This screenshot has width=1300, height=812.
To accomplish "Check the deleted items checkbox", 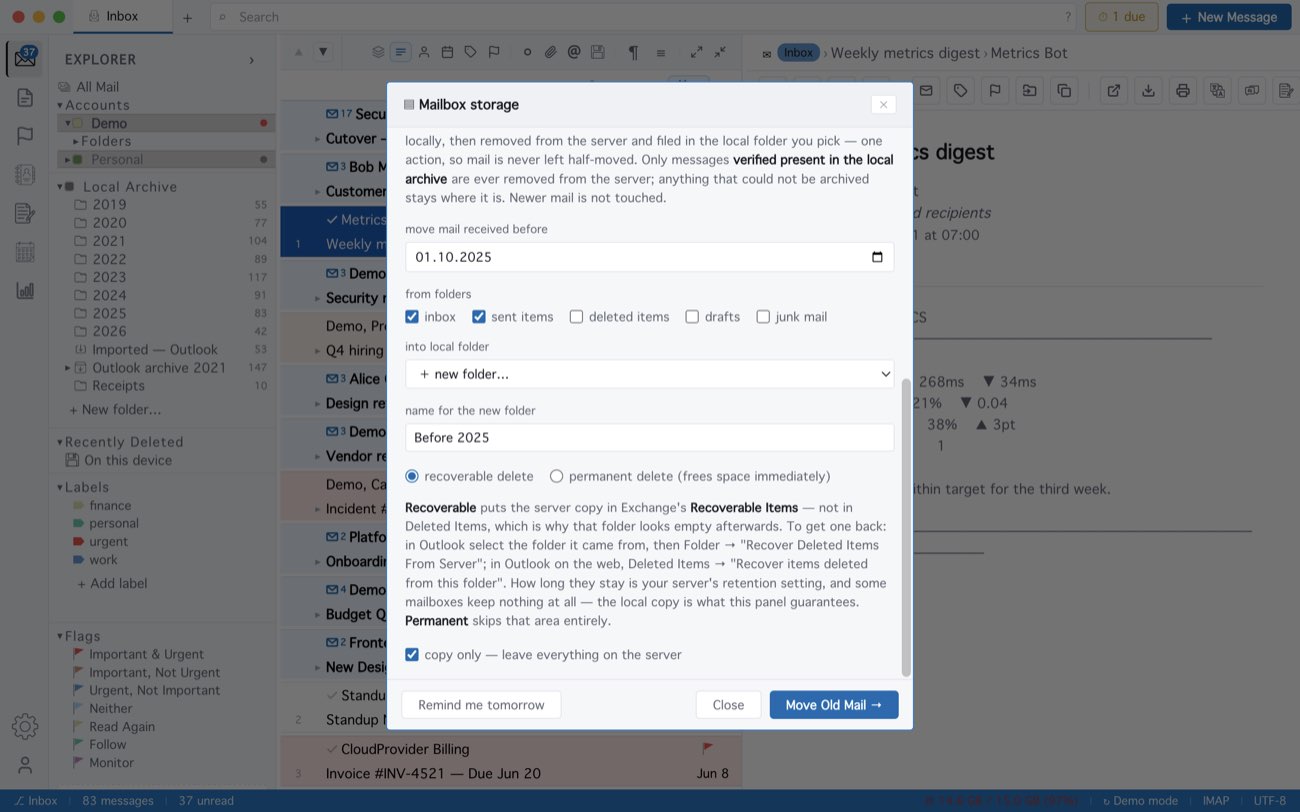I will 576,317.
